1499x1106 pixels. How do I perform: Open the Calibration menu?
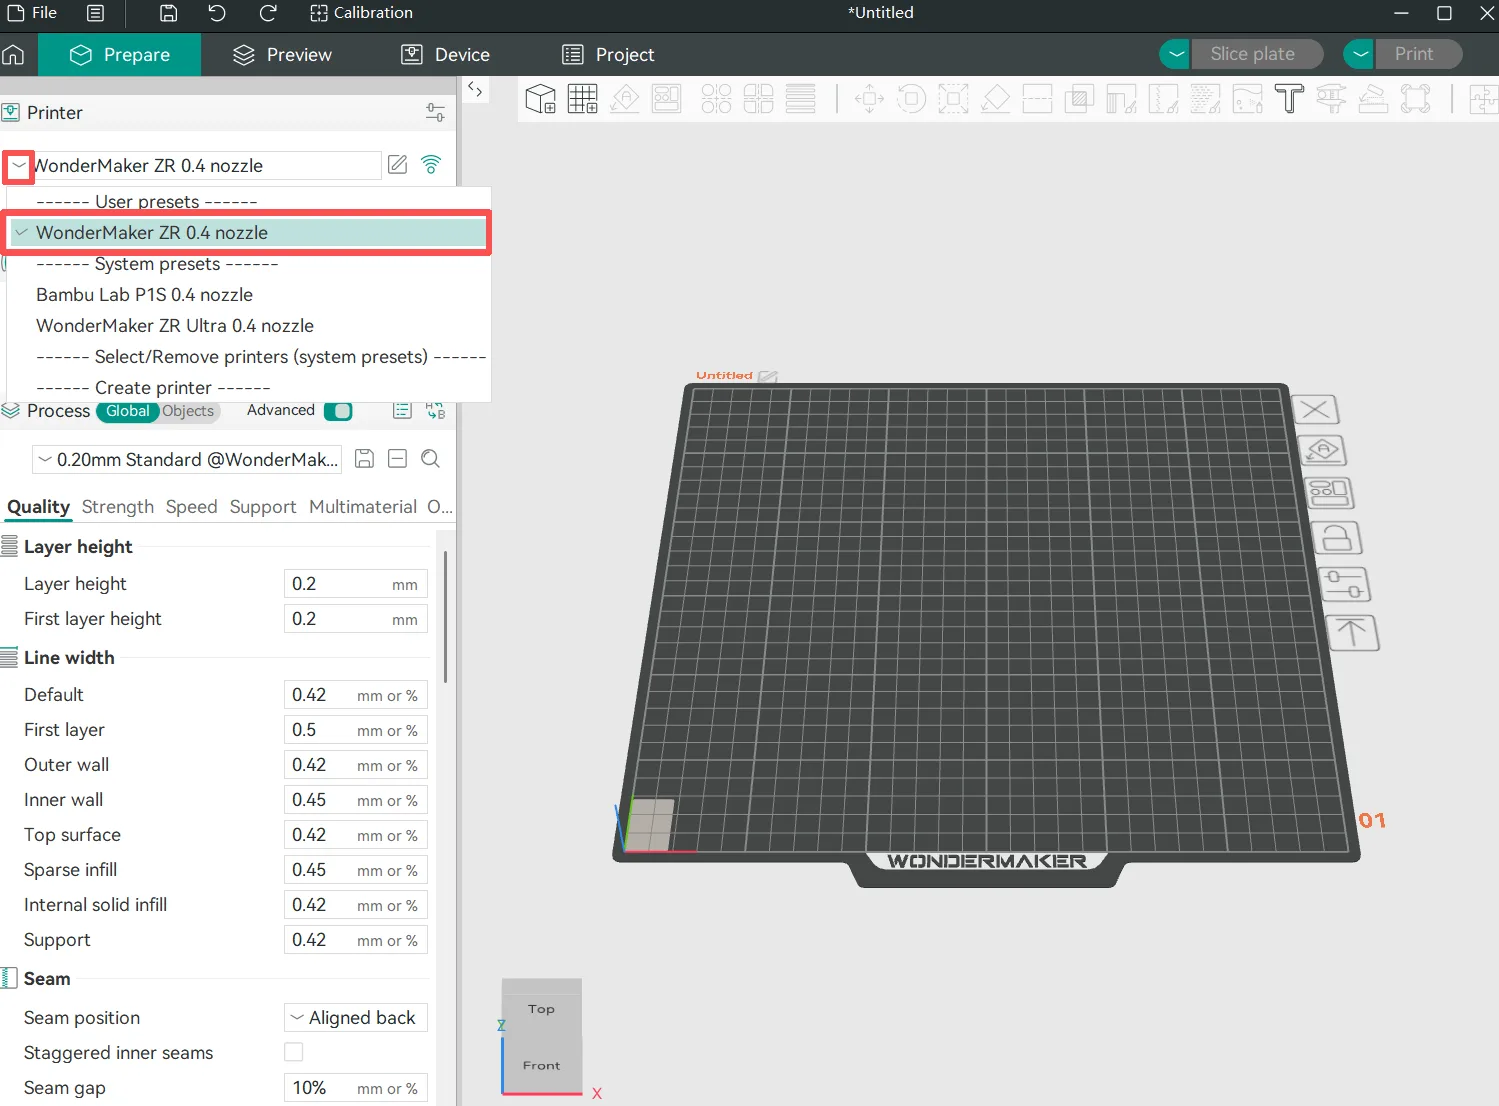tap(361, 13)
